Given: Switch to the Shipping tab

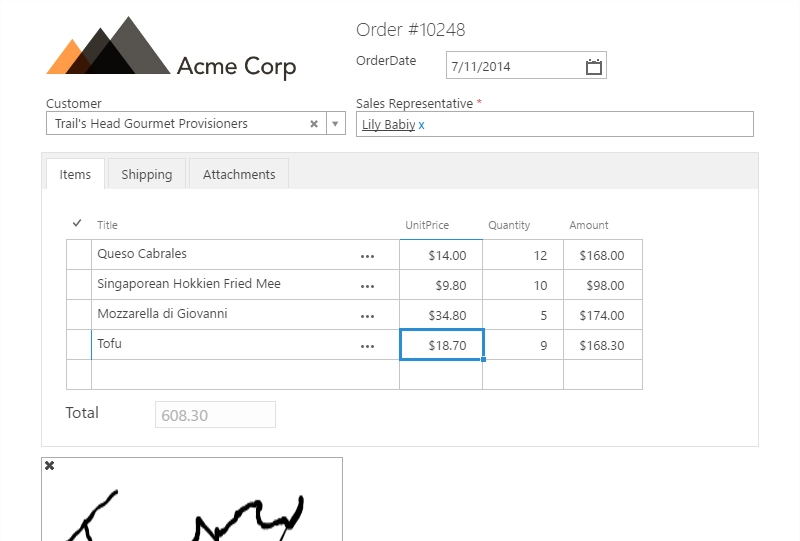Looking at the screenshot, I should coord(147,174).
